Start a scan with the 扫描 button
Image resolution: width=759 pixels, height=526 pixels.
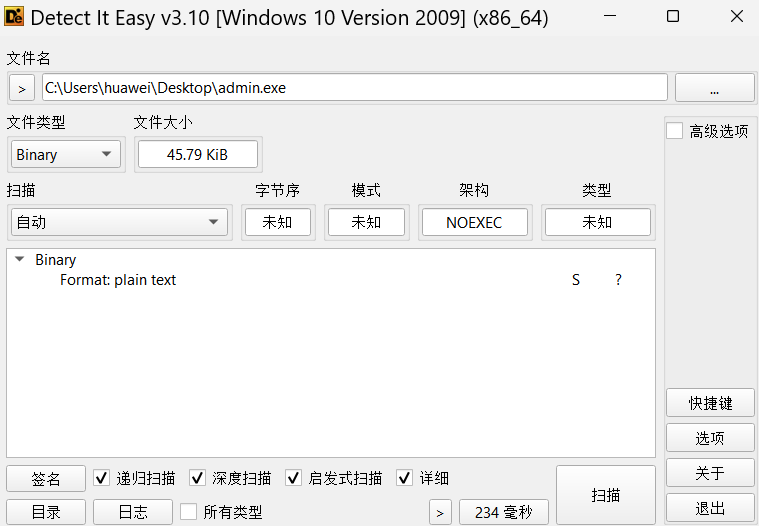pyautogui.click(x=606, y=495)
